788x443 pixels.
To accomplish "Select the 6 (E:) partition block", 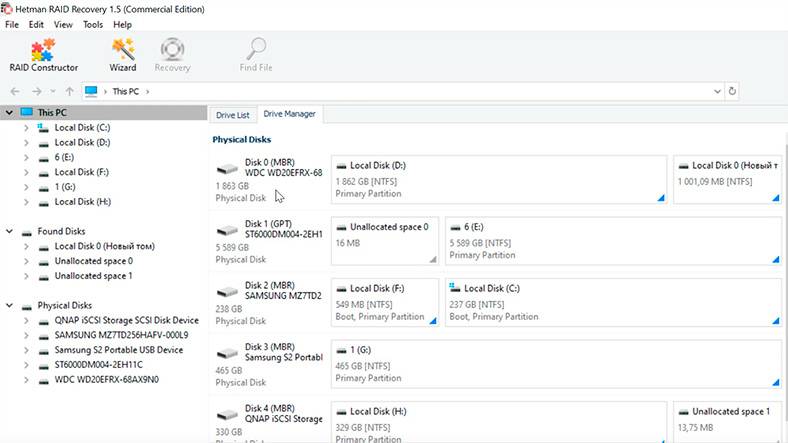I will (x=613, y=241).
